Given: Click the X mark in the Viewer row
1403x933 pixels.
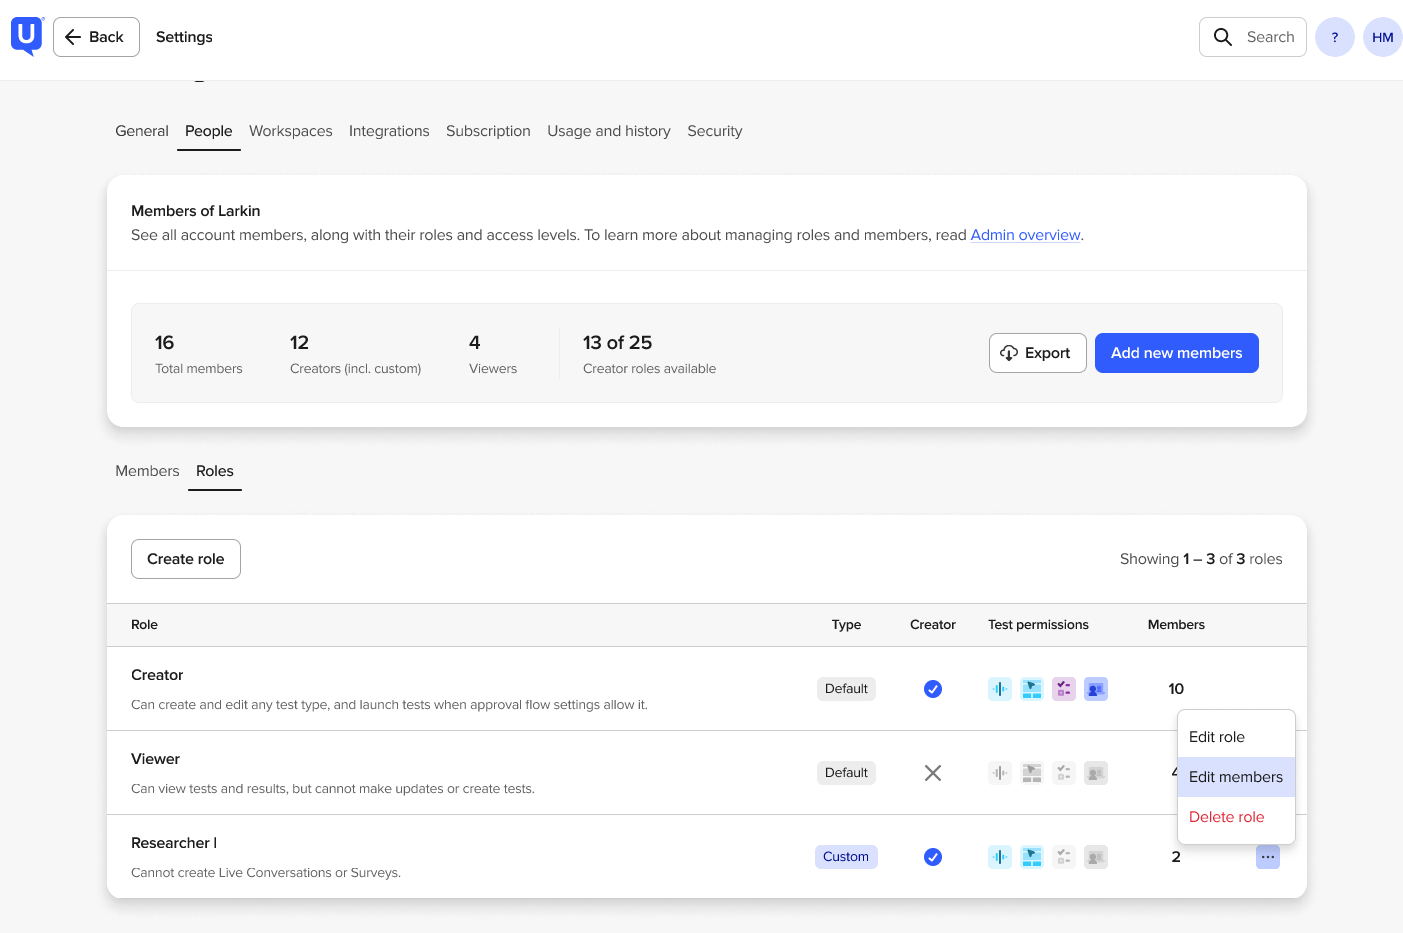Looking at the screenshot, I should click(x=933, y=773).
